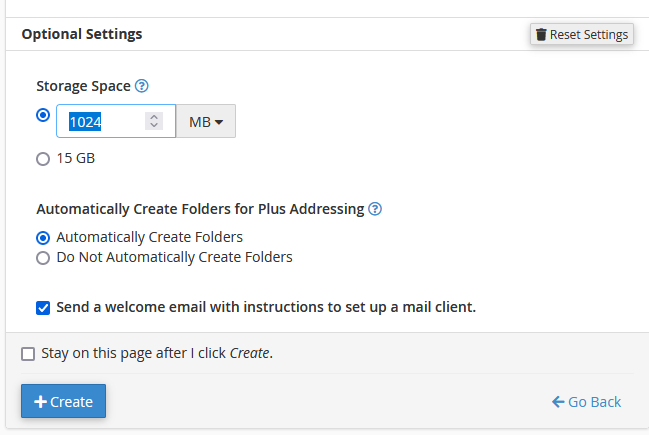Click the welcome email instructions label text
This screenshot has height=435, width=649.
[x=266, y=308]
